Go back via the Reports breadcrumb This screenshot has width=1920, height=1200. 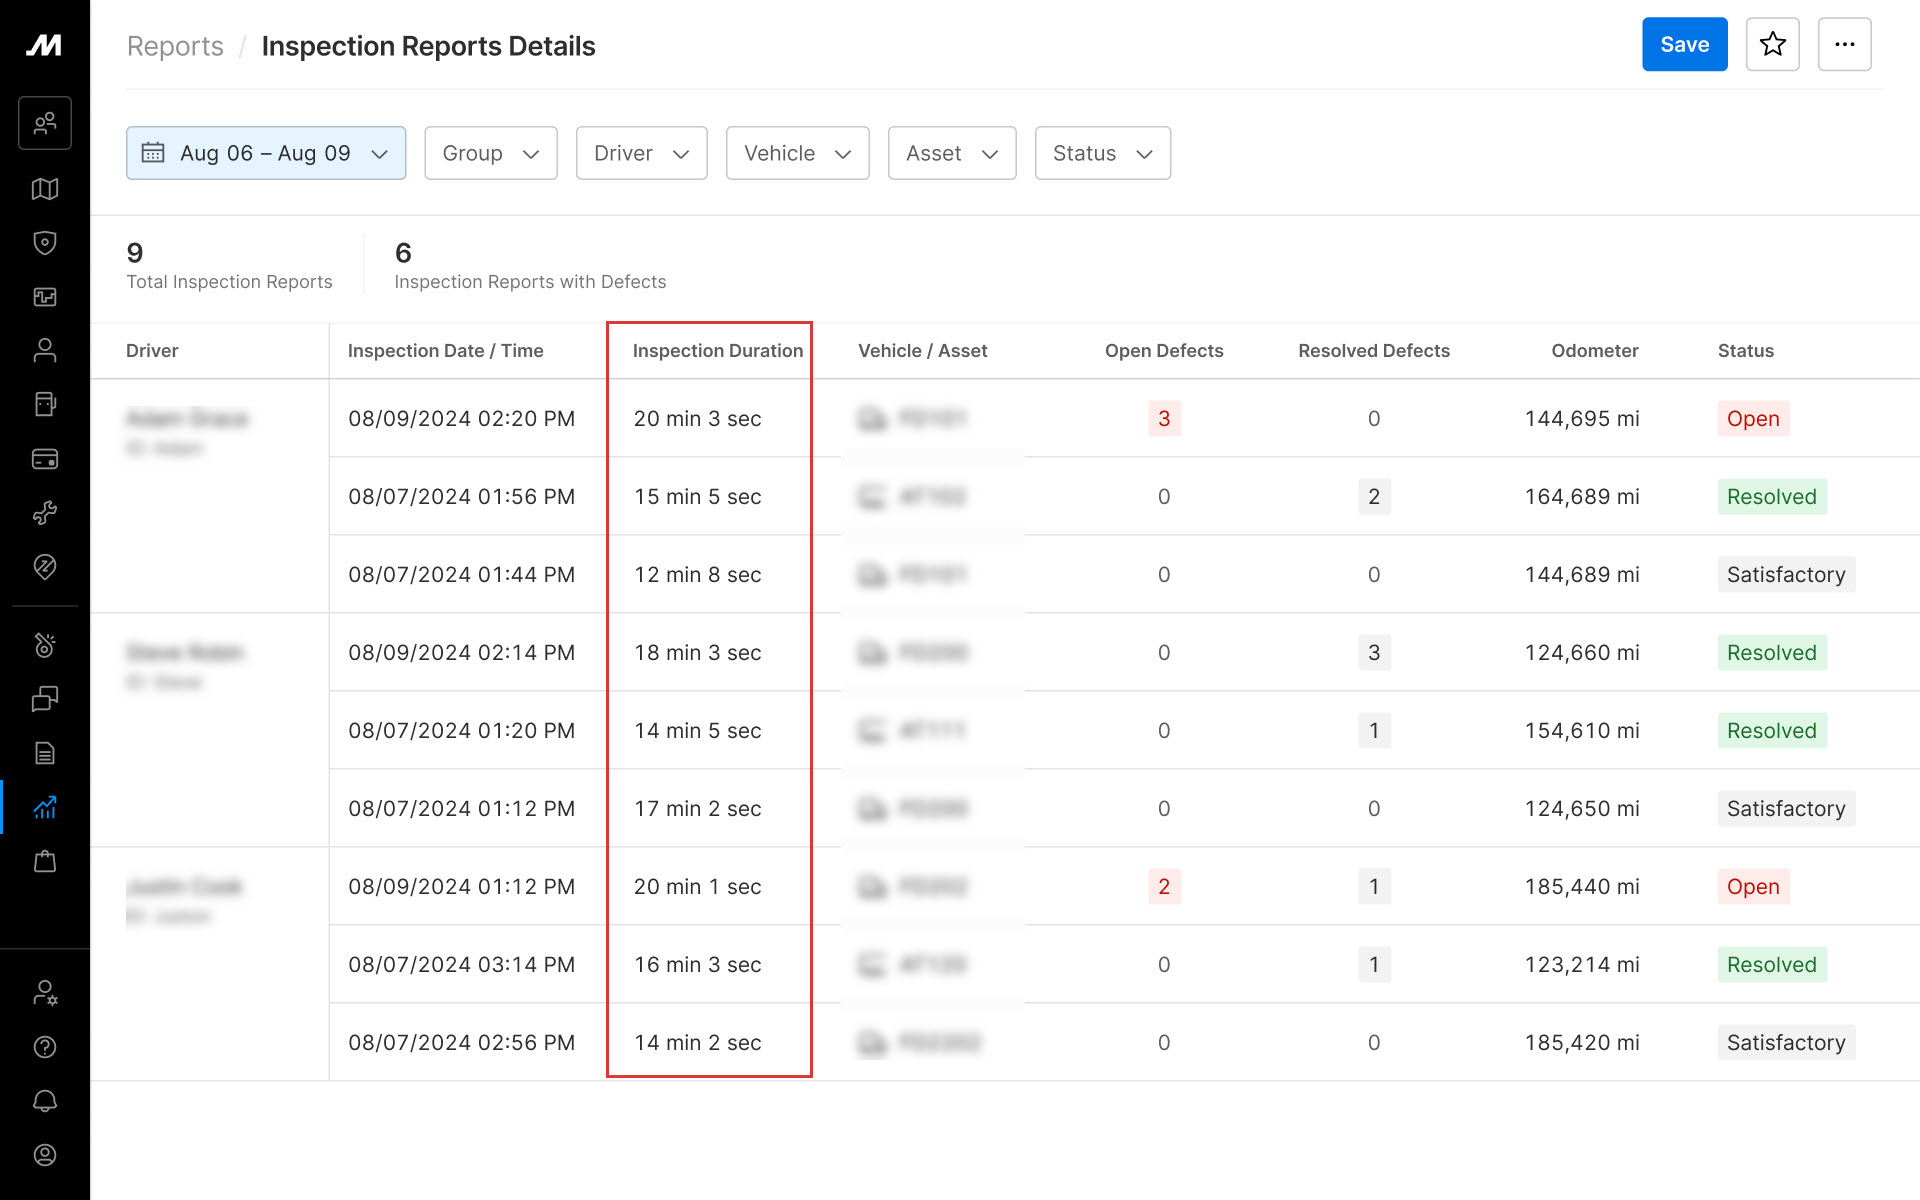click(175, 46)
